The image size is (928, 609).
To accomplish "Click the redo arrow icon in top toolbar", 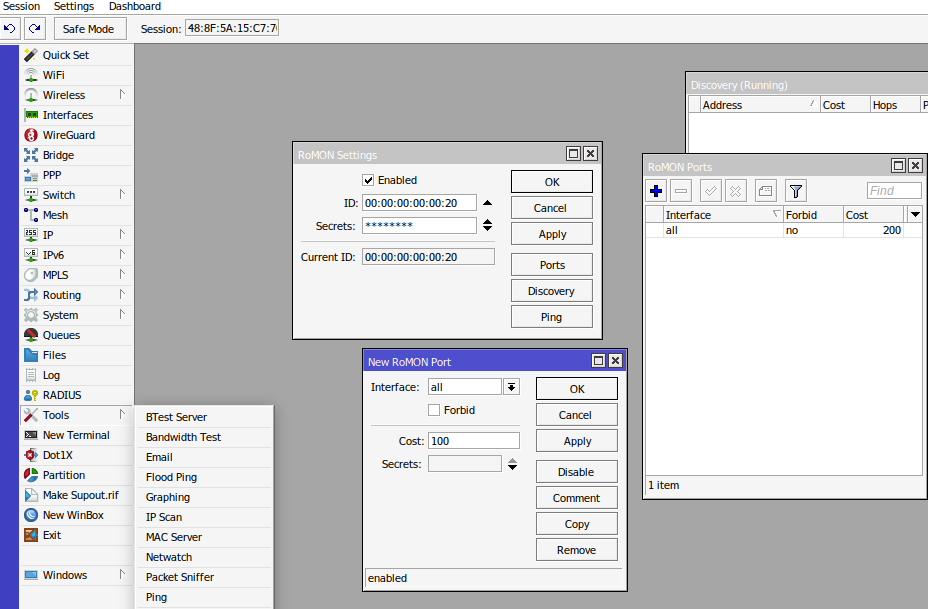I will click(35, 29).
